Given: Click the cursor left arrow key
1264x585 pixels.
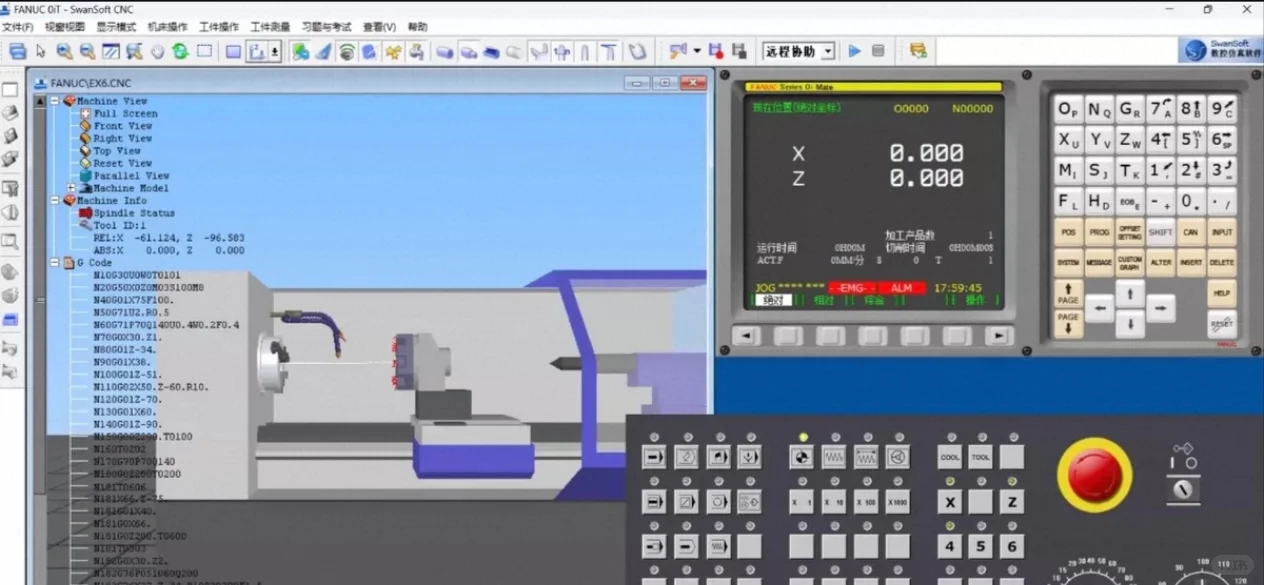Looking at the screenshot, I should [x=1100, y=309].
